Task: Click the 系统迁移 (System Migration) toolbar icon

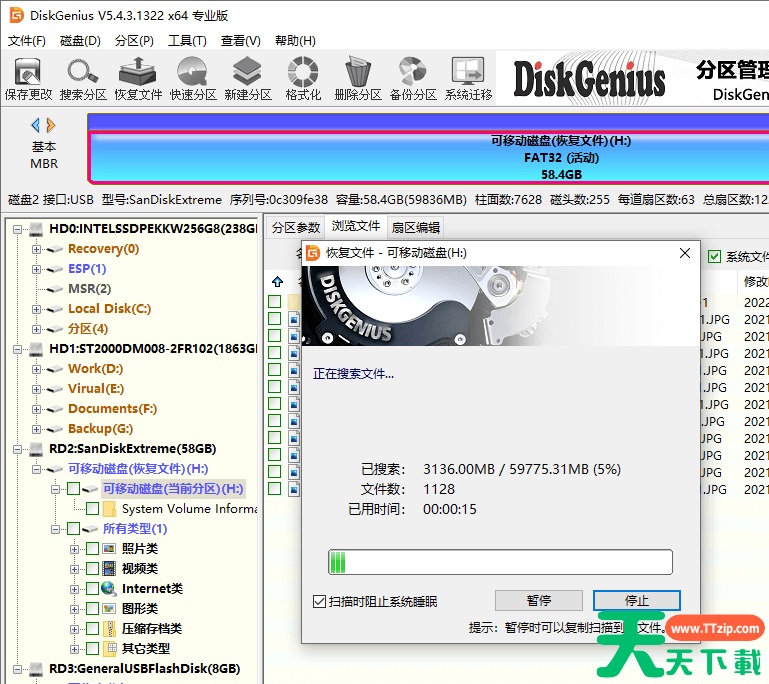Action: 468,78
